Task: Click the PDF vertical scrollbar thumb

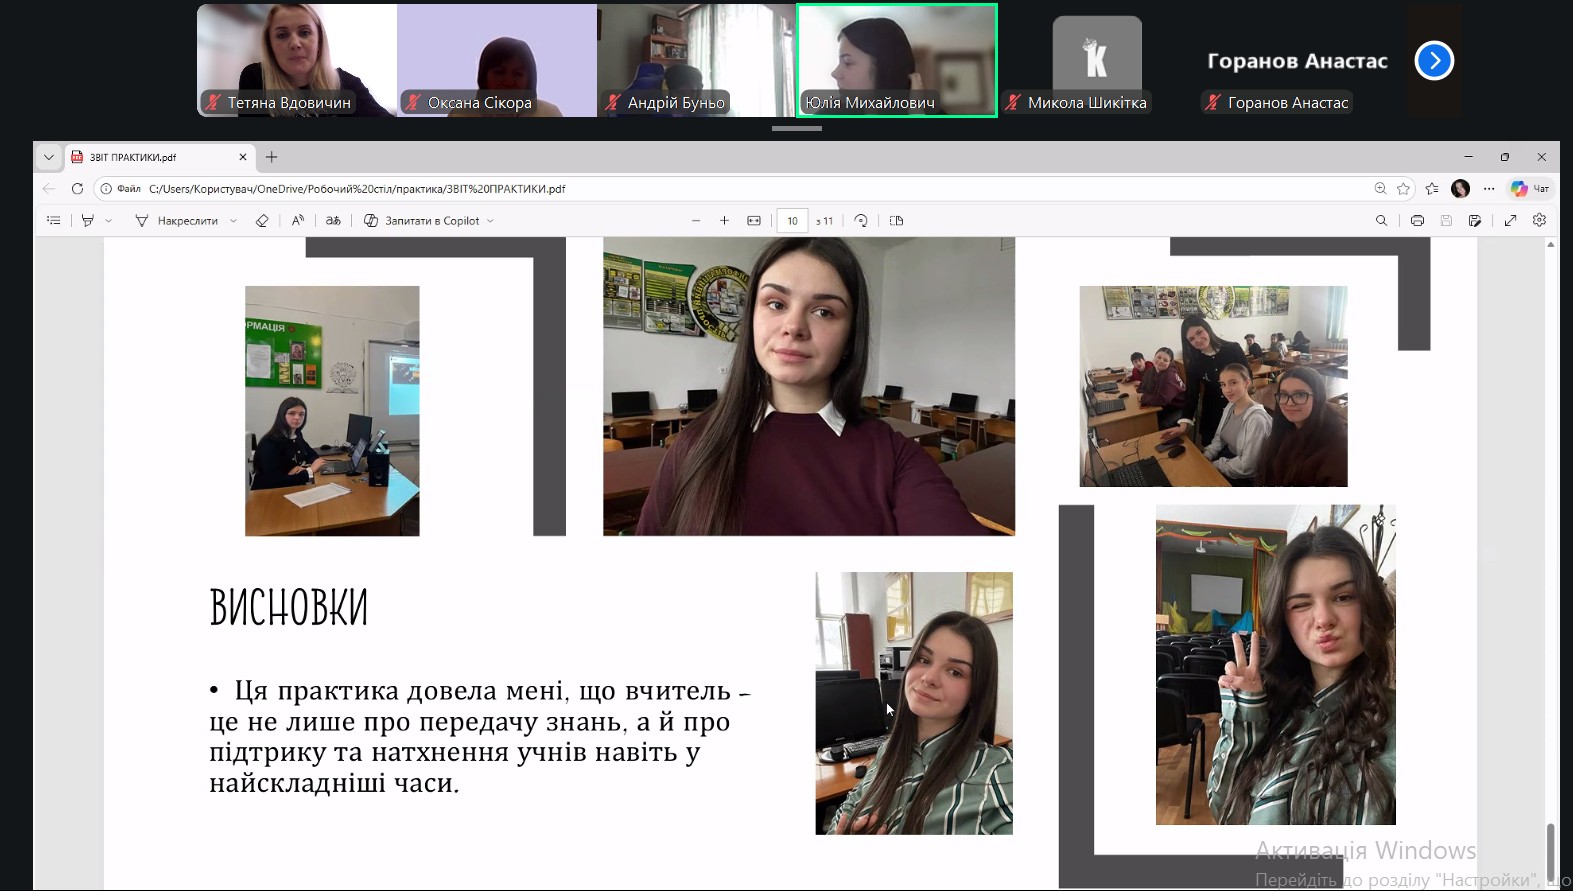Action: pyautogui.click(x=1551, y=850)
